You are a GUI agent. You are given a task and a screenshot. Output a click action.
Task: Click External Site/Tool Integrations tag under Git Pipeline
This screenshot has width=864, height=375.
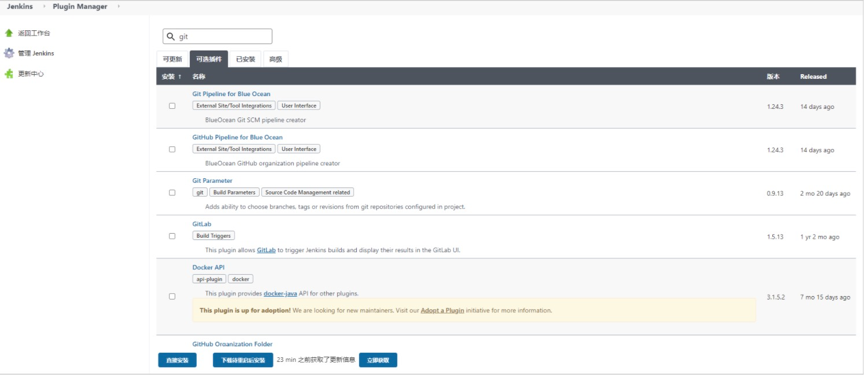234,105
